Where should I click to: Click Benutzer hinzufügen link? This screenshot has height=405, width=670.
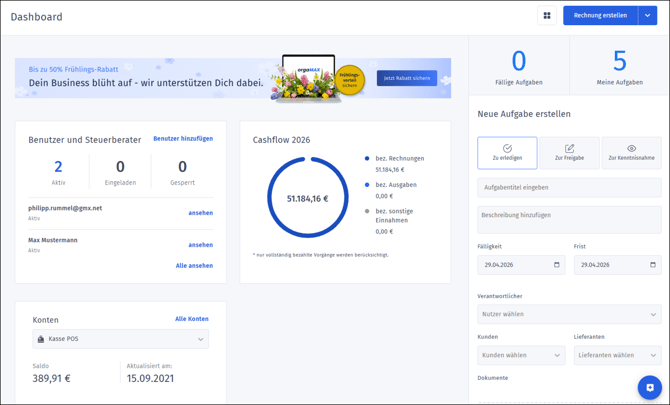point(183,138)
